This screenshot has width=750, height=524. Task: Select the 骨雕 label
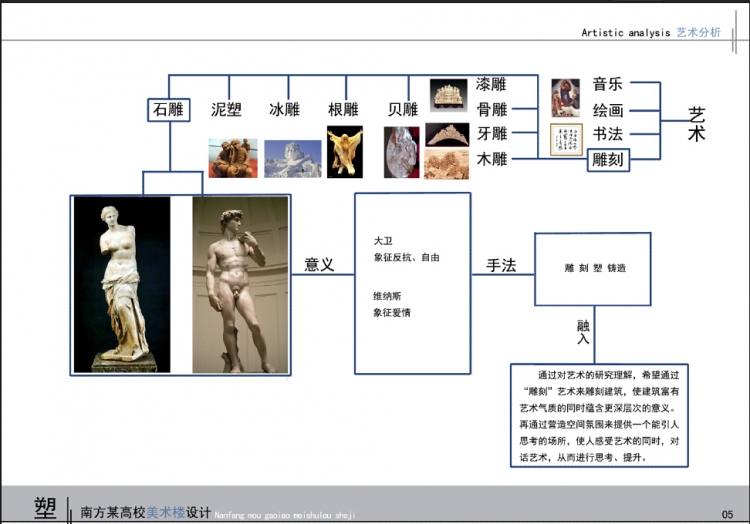point(492,109)
